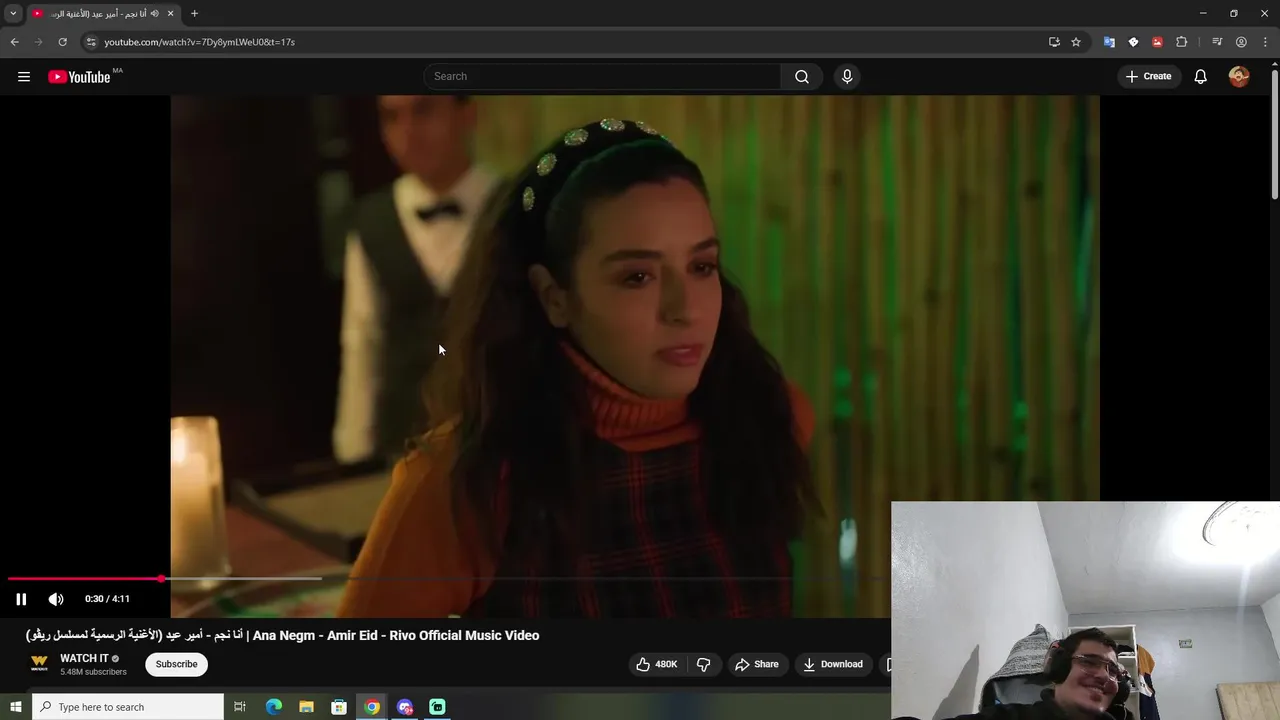
Task: Subscribe to WATCH IT channel
Action: coord(176,664)
